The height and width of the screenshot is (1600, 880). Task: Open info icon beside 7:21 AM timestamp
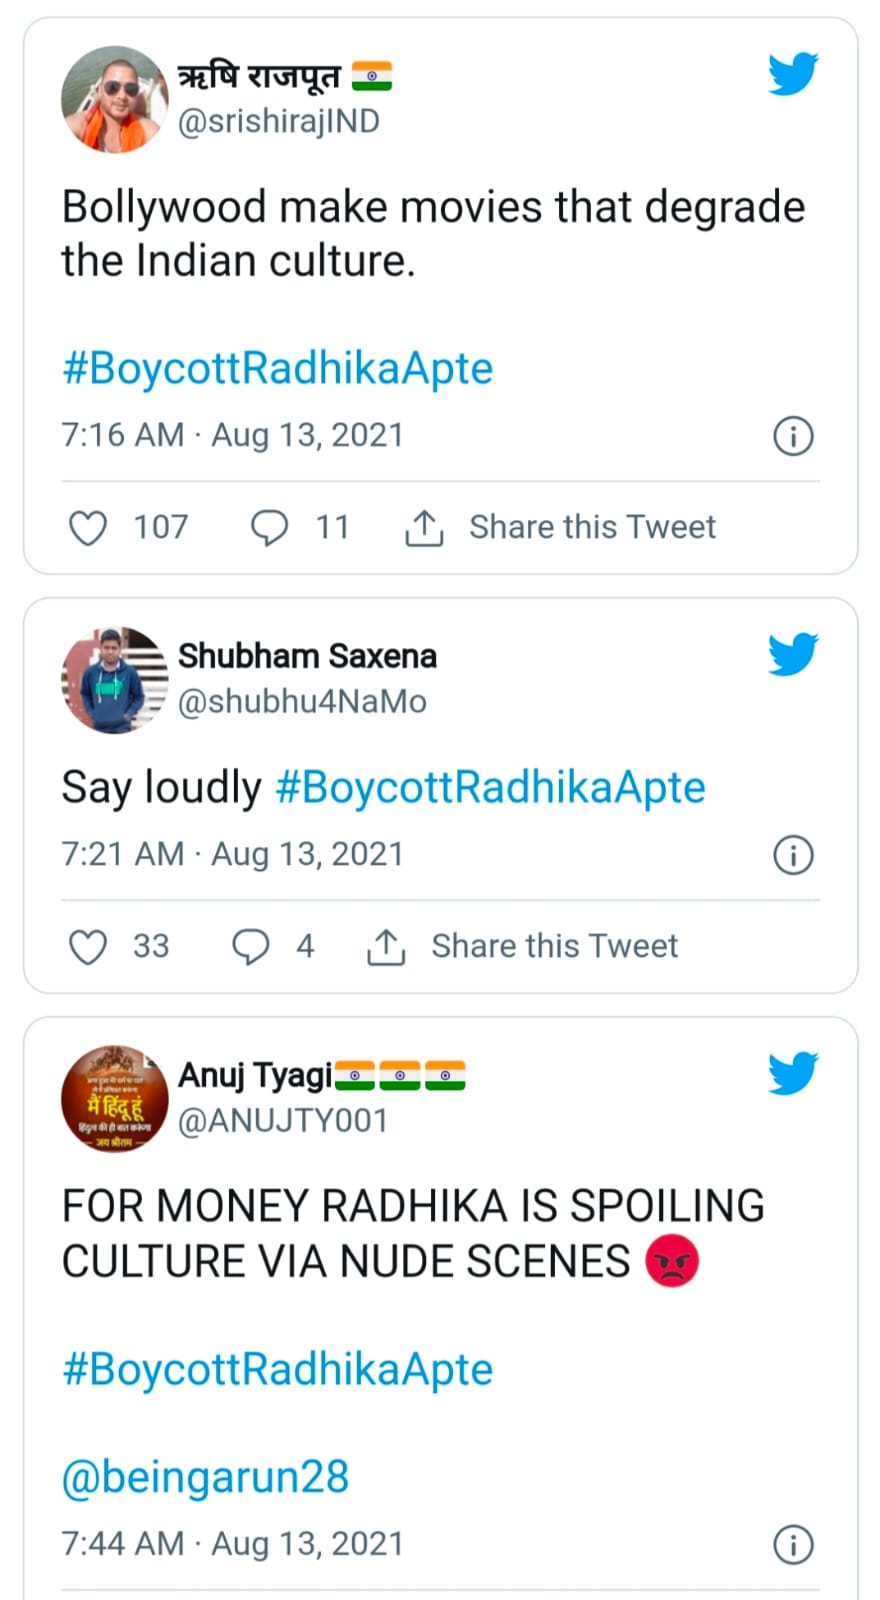pyautogui.click(x=793, y=855)
